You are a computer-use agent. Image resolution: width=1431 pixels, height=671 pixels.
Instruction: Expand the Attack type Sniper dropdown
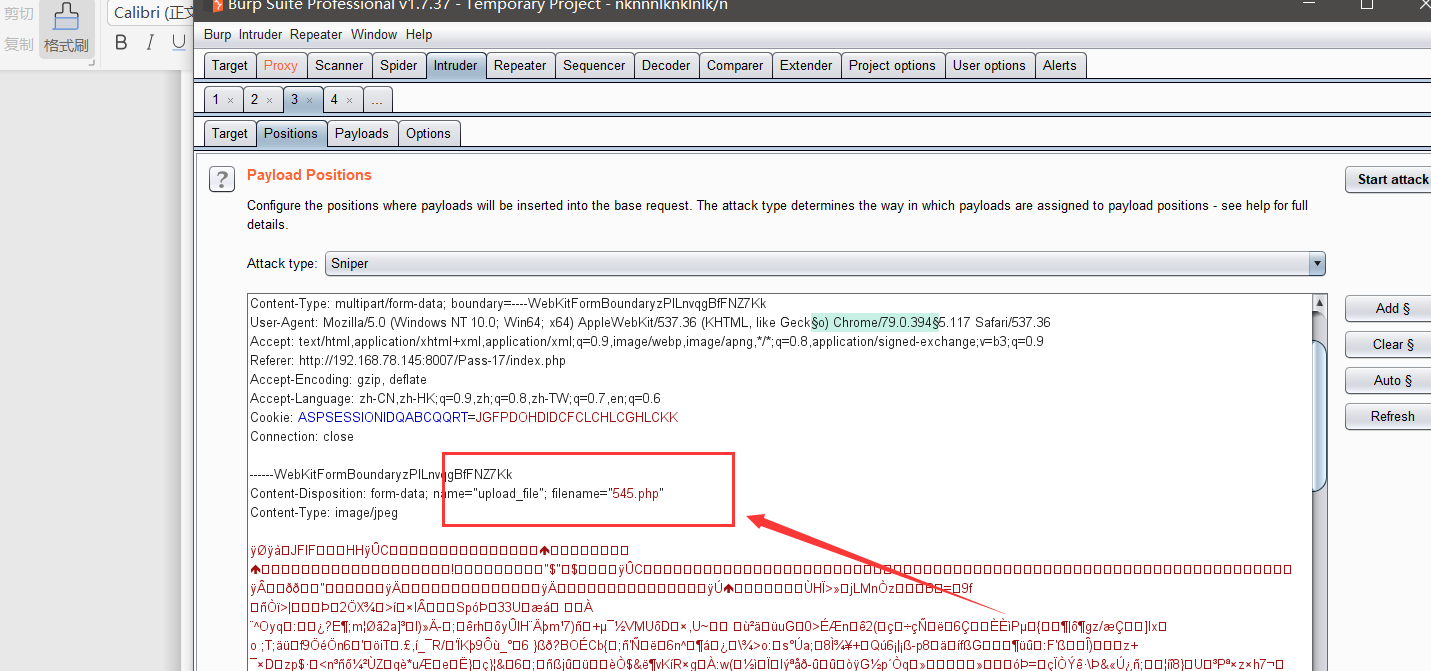(x=825, y=264)
